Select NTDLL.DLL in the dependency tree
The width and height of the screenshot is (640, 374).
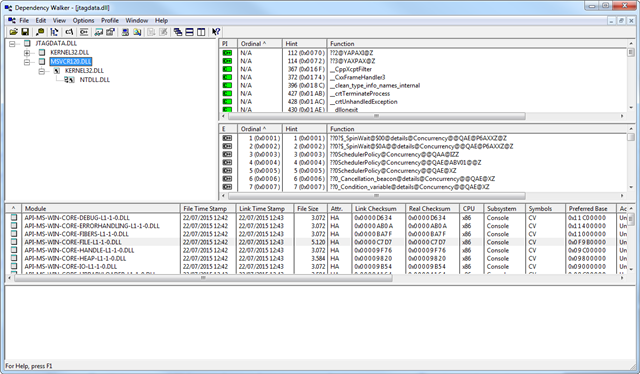(x=94, y=80)
